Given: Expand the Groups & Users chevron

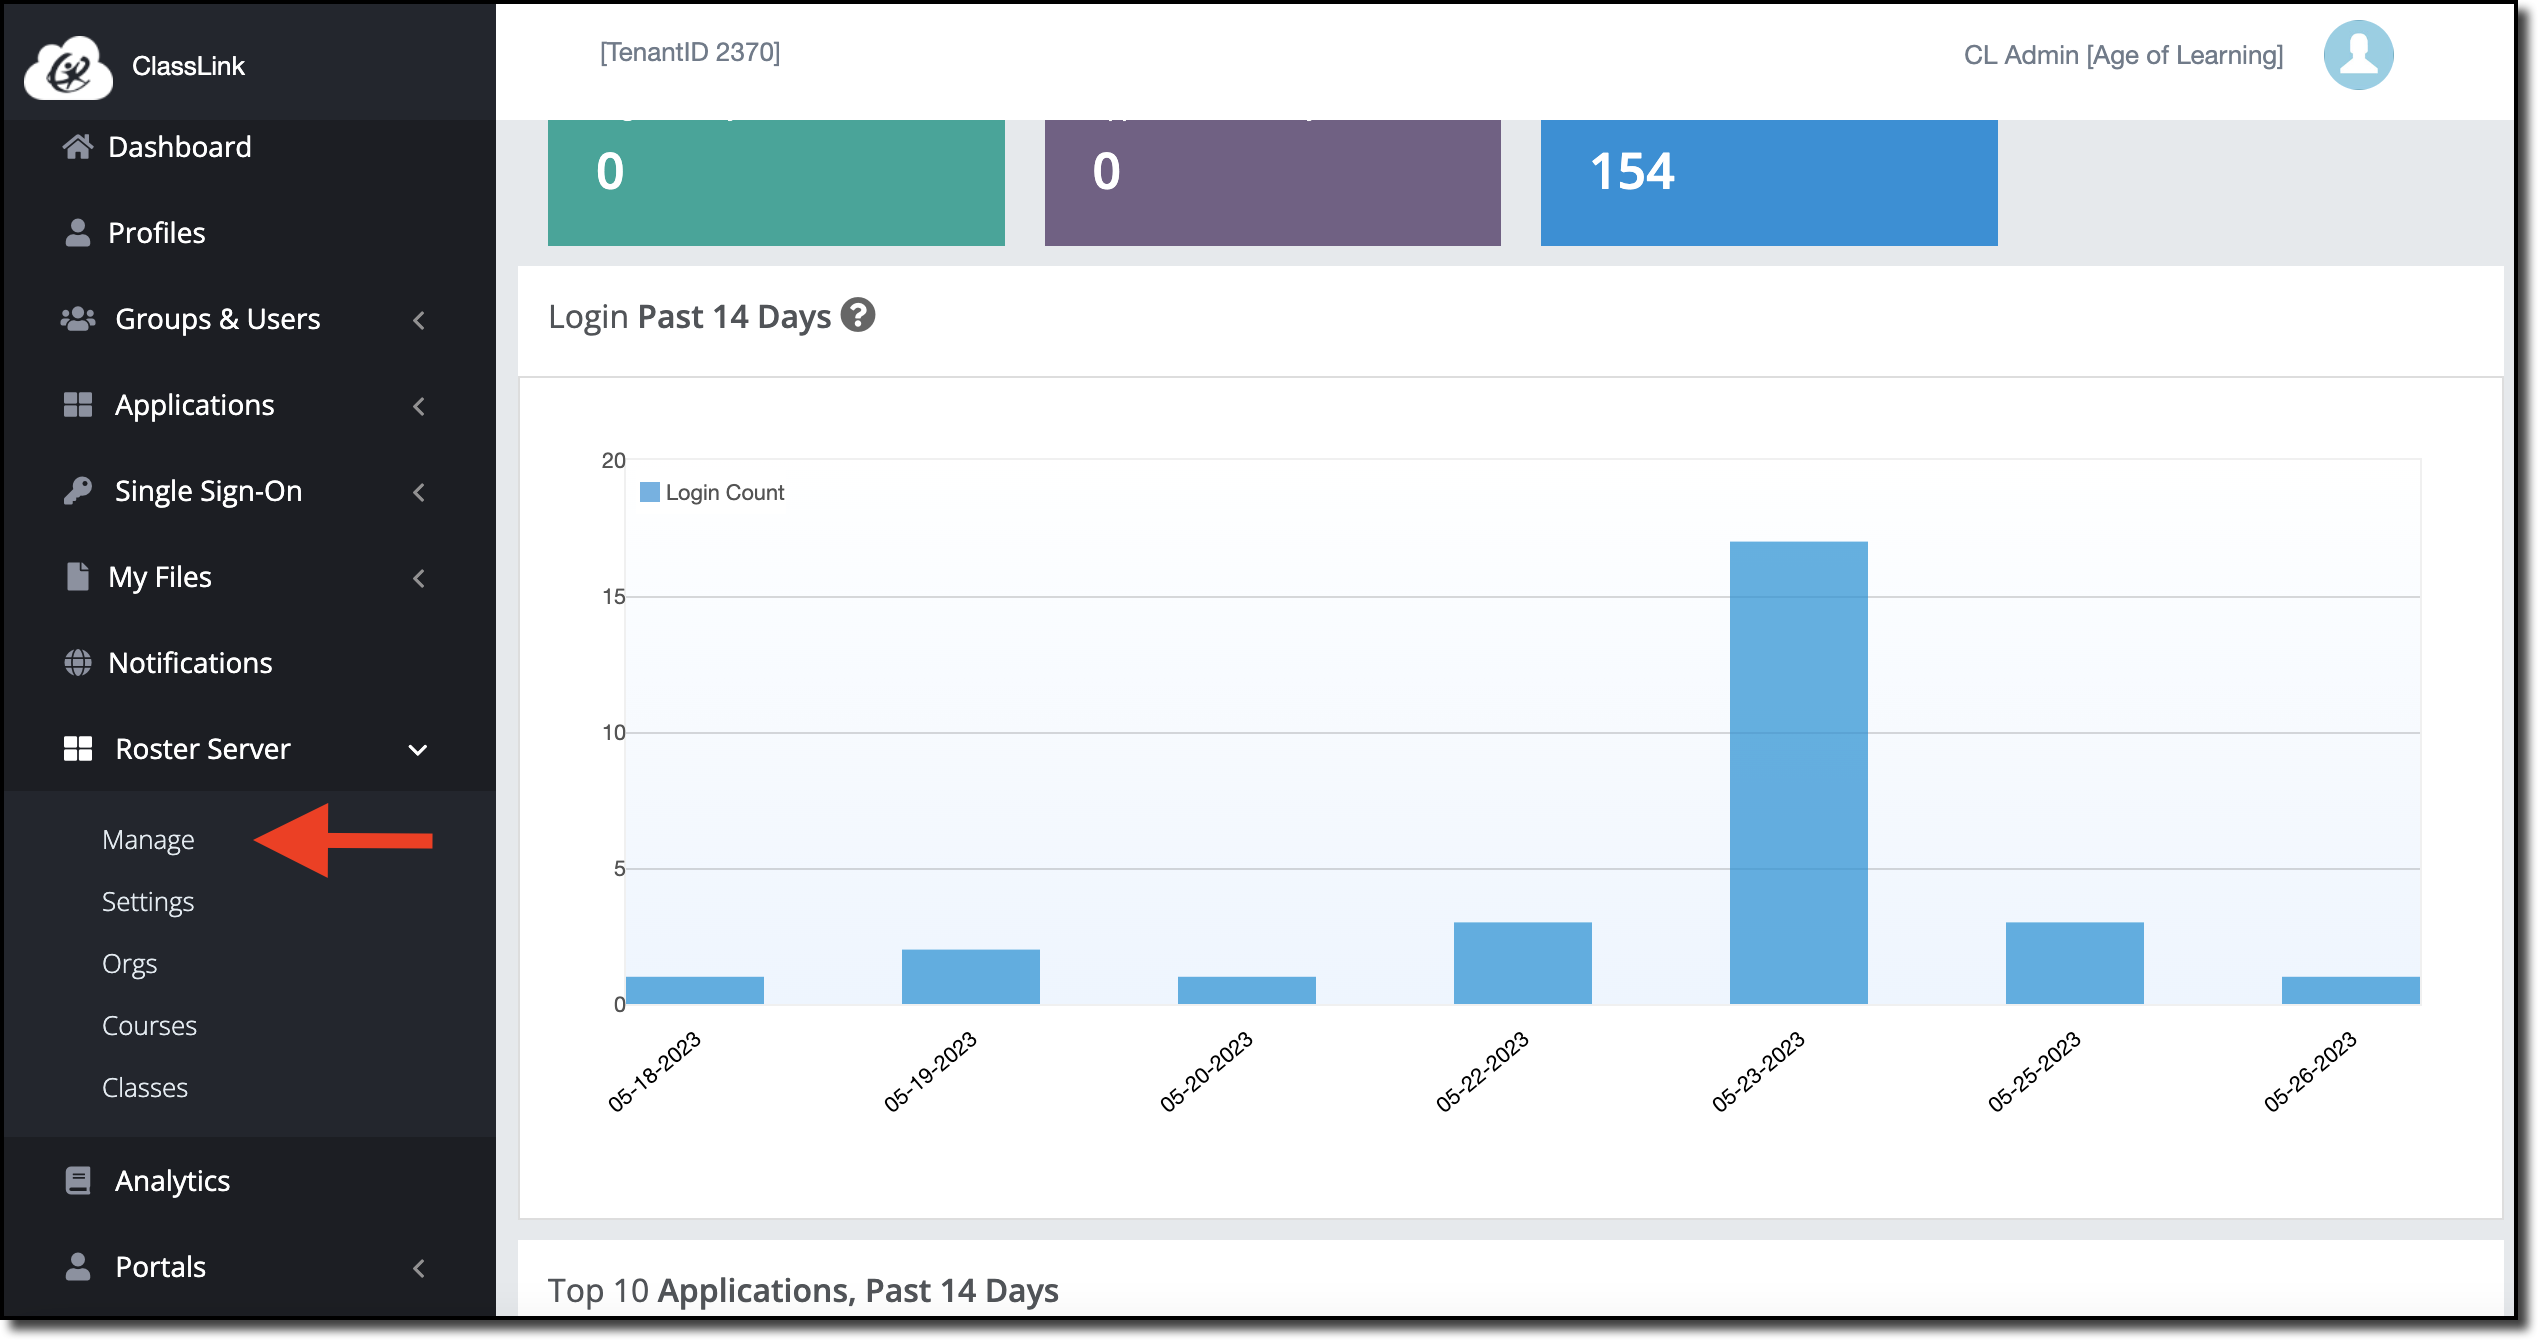Looking at the screenshot, I should 419,320.
